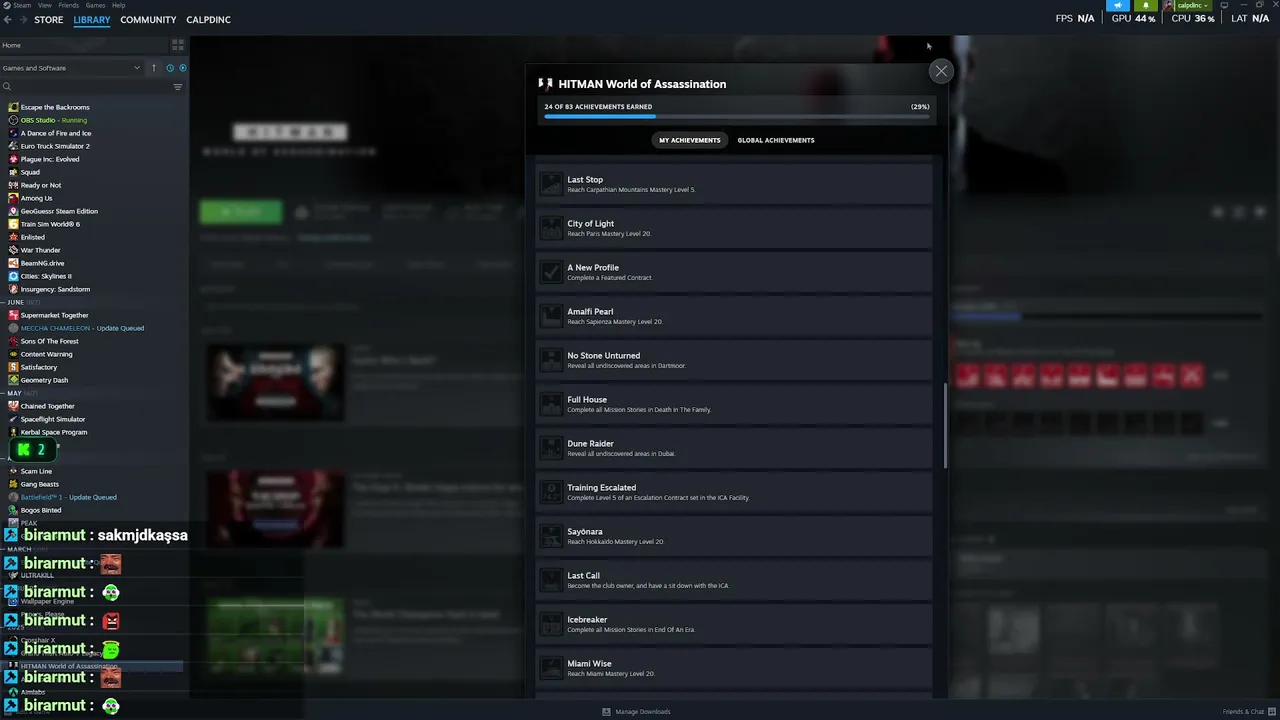Toggle the recent activity clock filter
1280x720 pixels.
[170, 68]
